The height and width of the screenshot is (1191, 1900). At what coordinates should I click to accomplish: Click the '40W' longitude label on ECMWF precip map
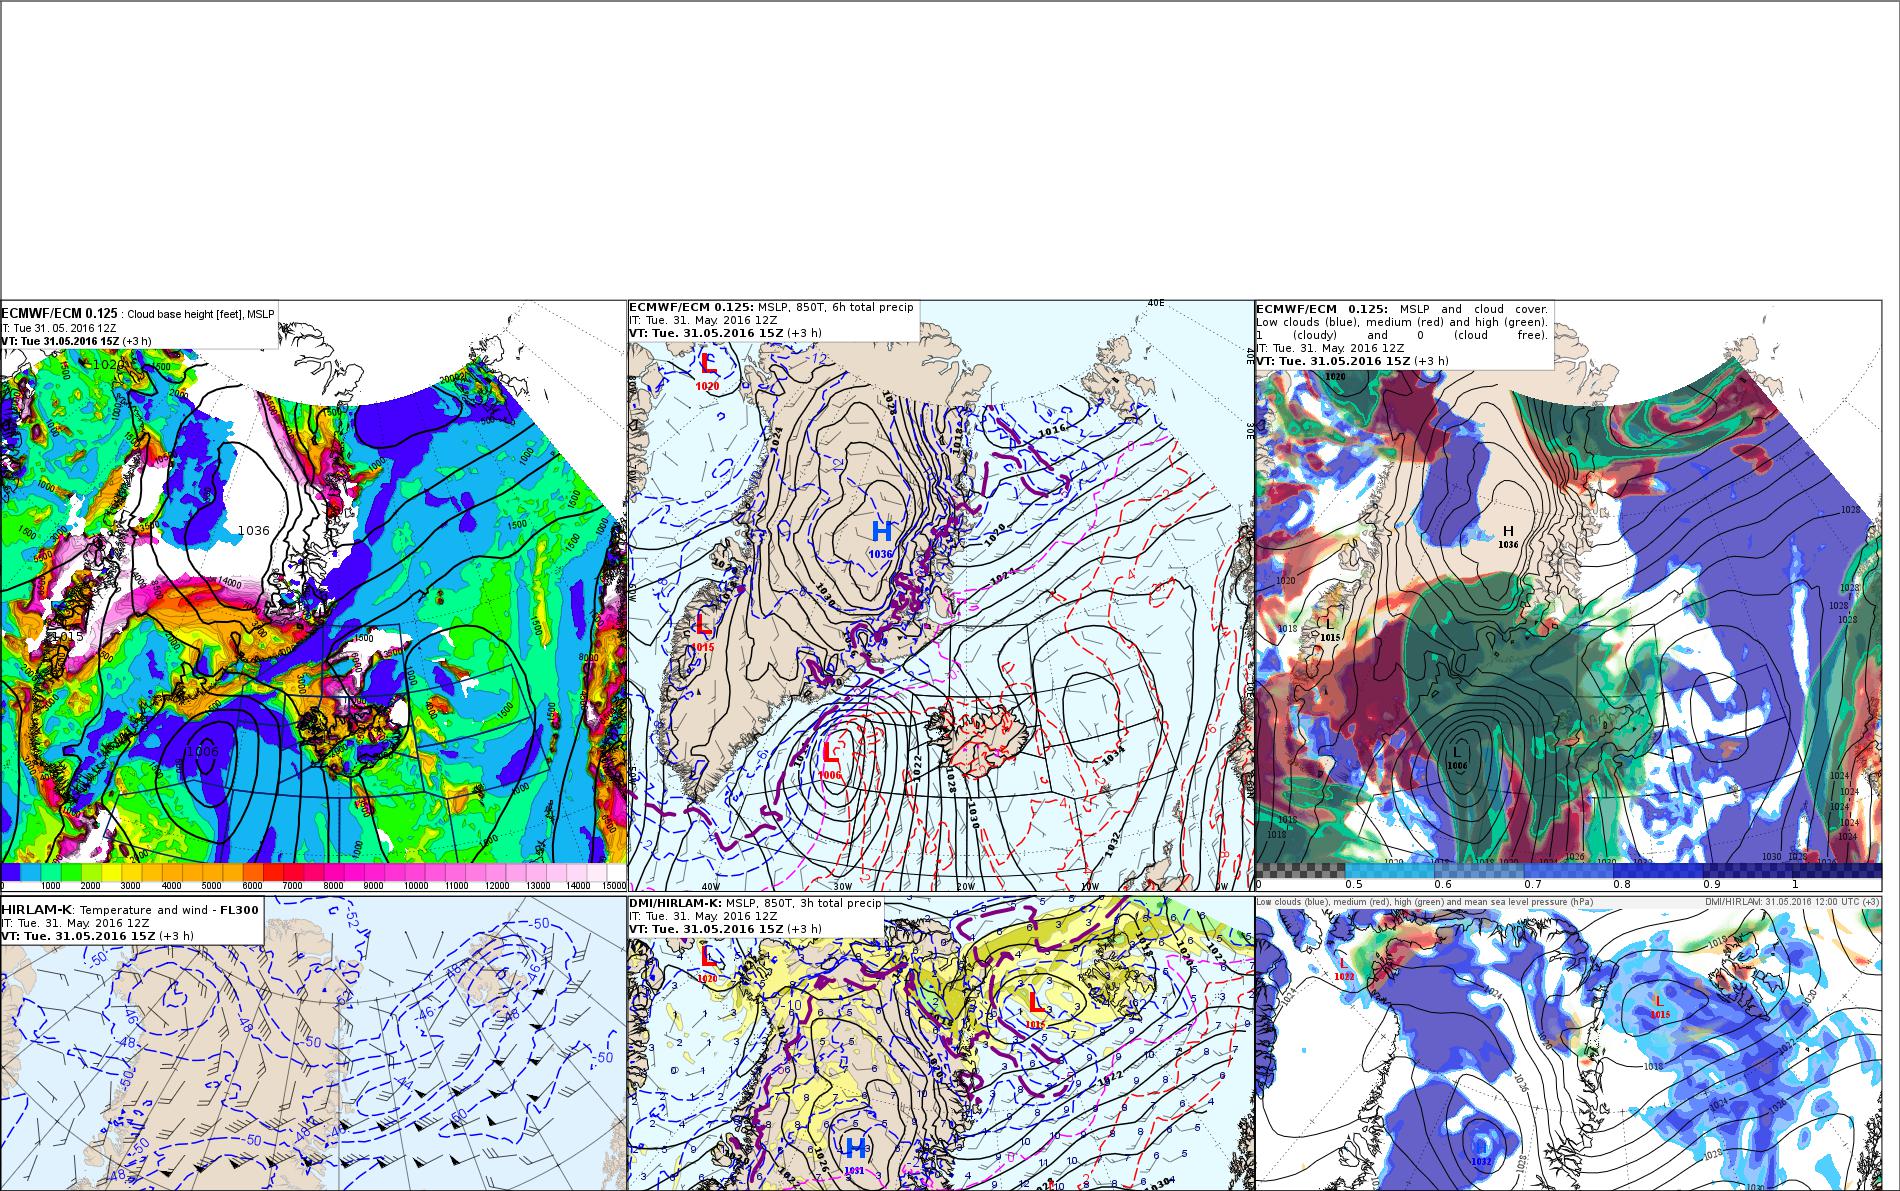[711, 886]
